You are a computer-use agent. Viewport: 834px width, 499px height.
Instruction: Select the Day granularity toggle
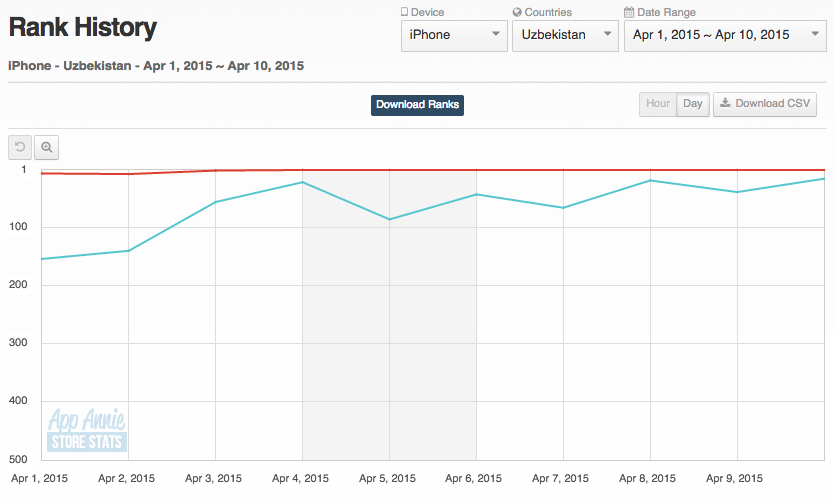point(692,104)
